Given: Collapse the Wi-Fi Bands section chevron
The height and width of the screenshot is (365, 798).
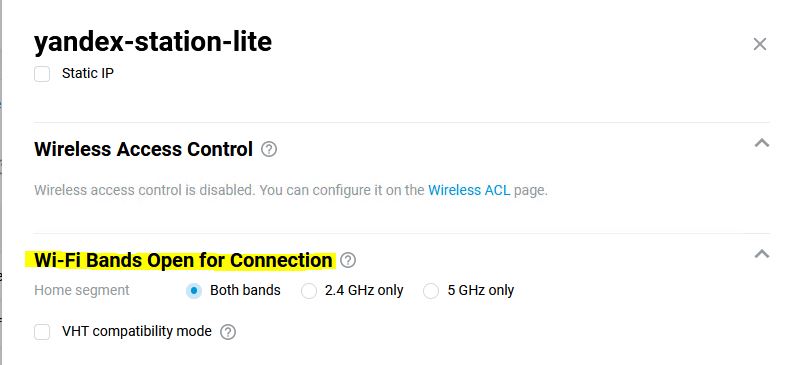Looking at the screenshot, I should pyautogui.click(x=761, y=254).
